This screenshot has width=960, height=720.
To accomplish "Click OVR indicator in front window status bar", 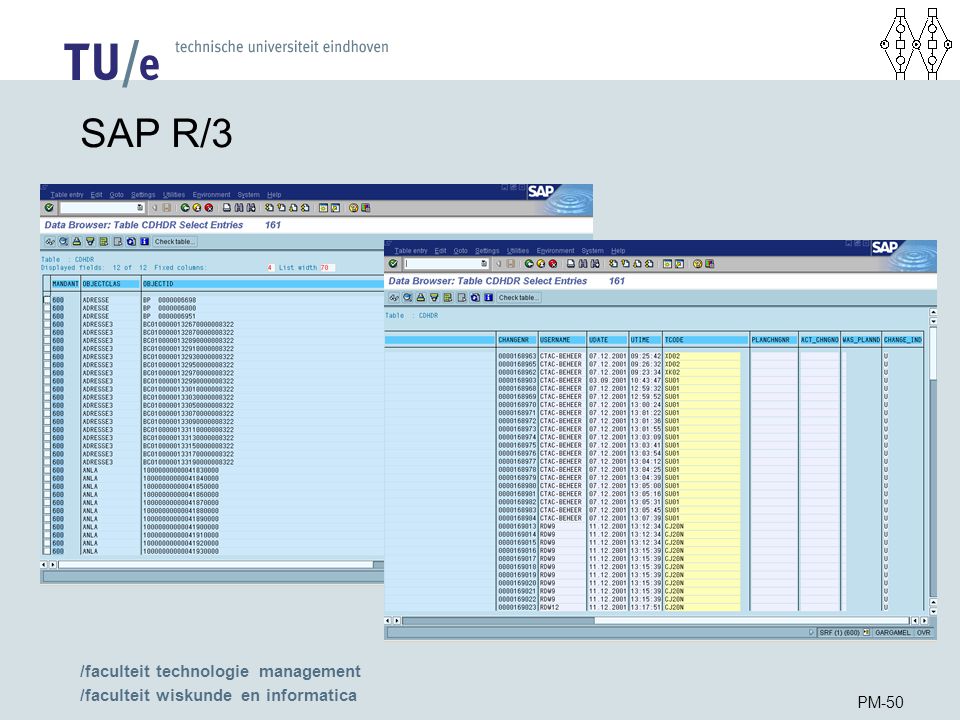I will pos(924,632).
